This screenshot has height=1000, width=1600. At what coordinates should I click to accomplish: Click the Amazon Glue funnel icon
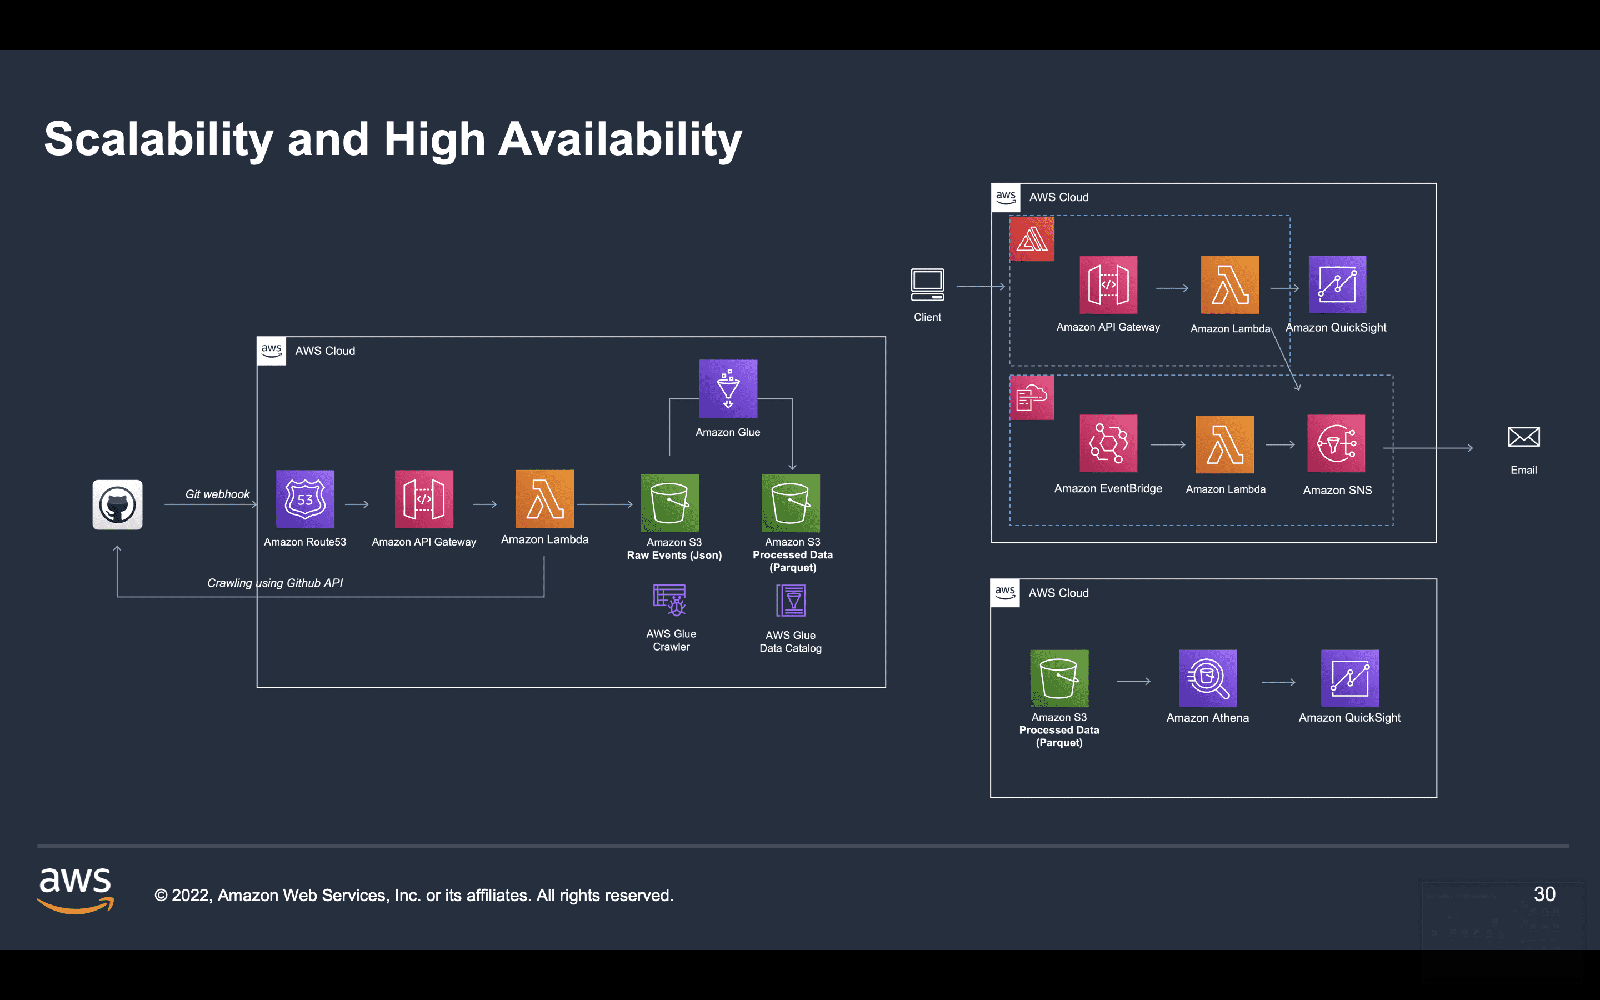[x=728, y=388]
